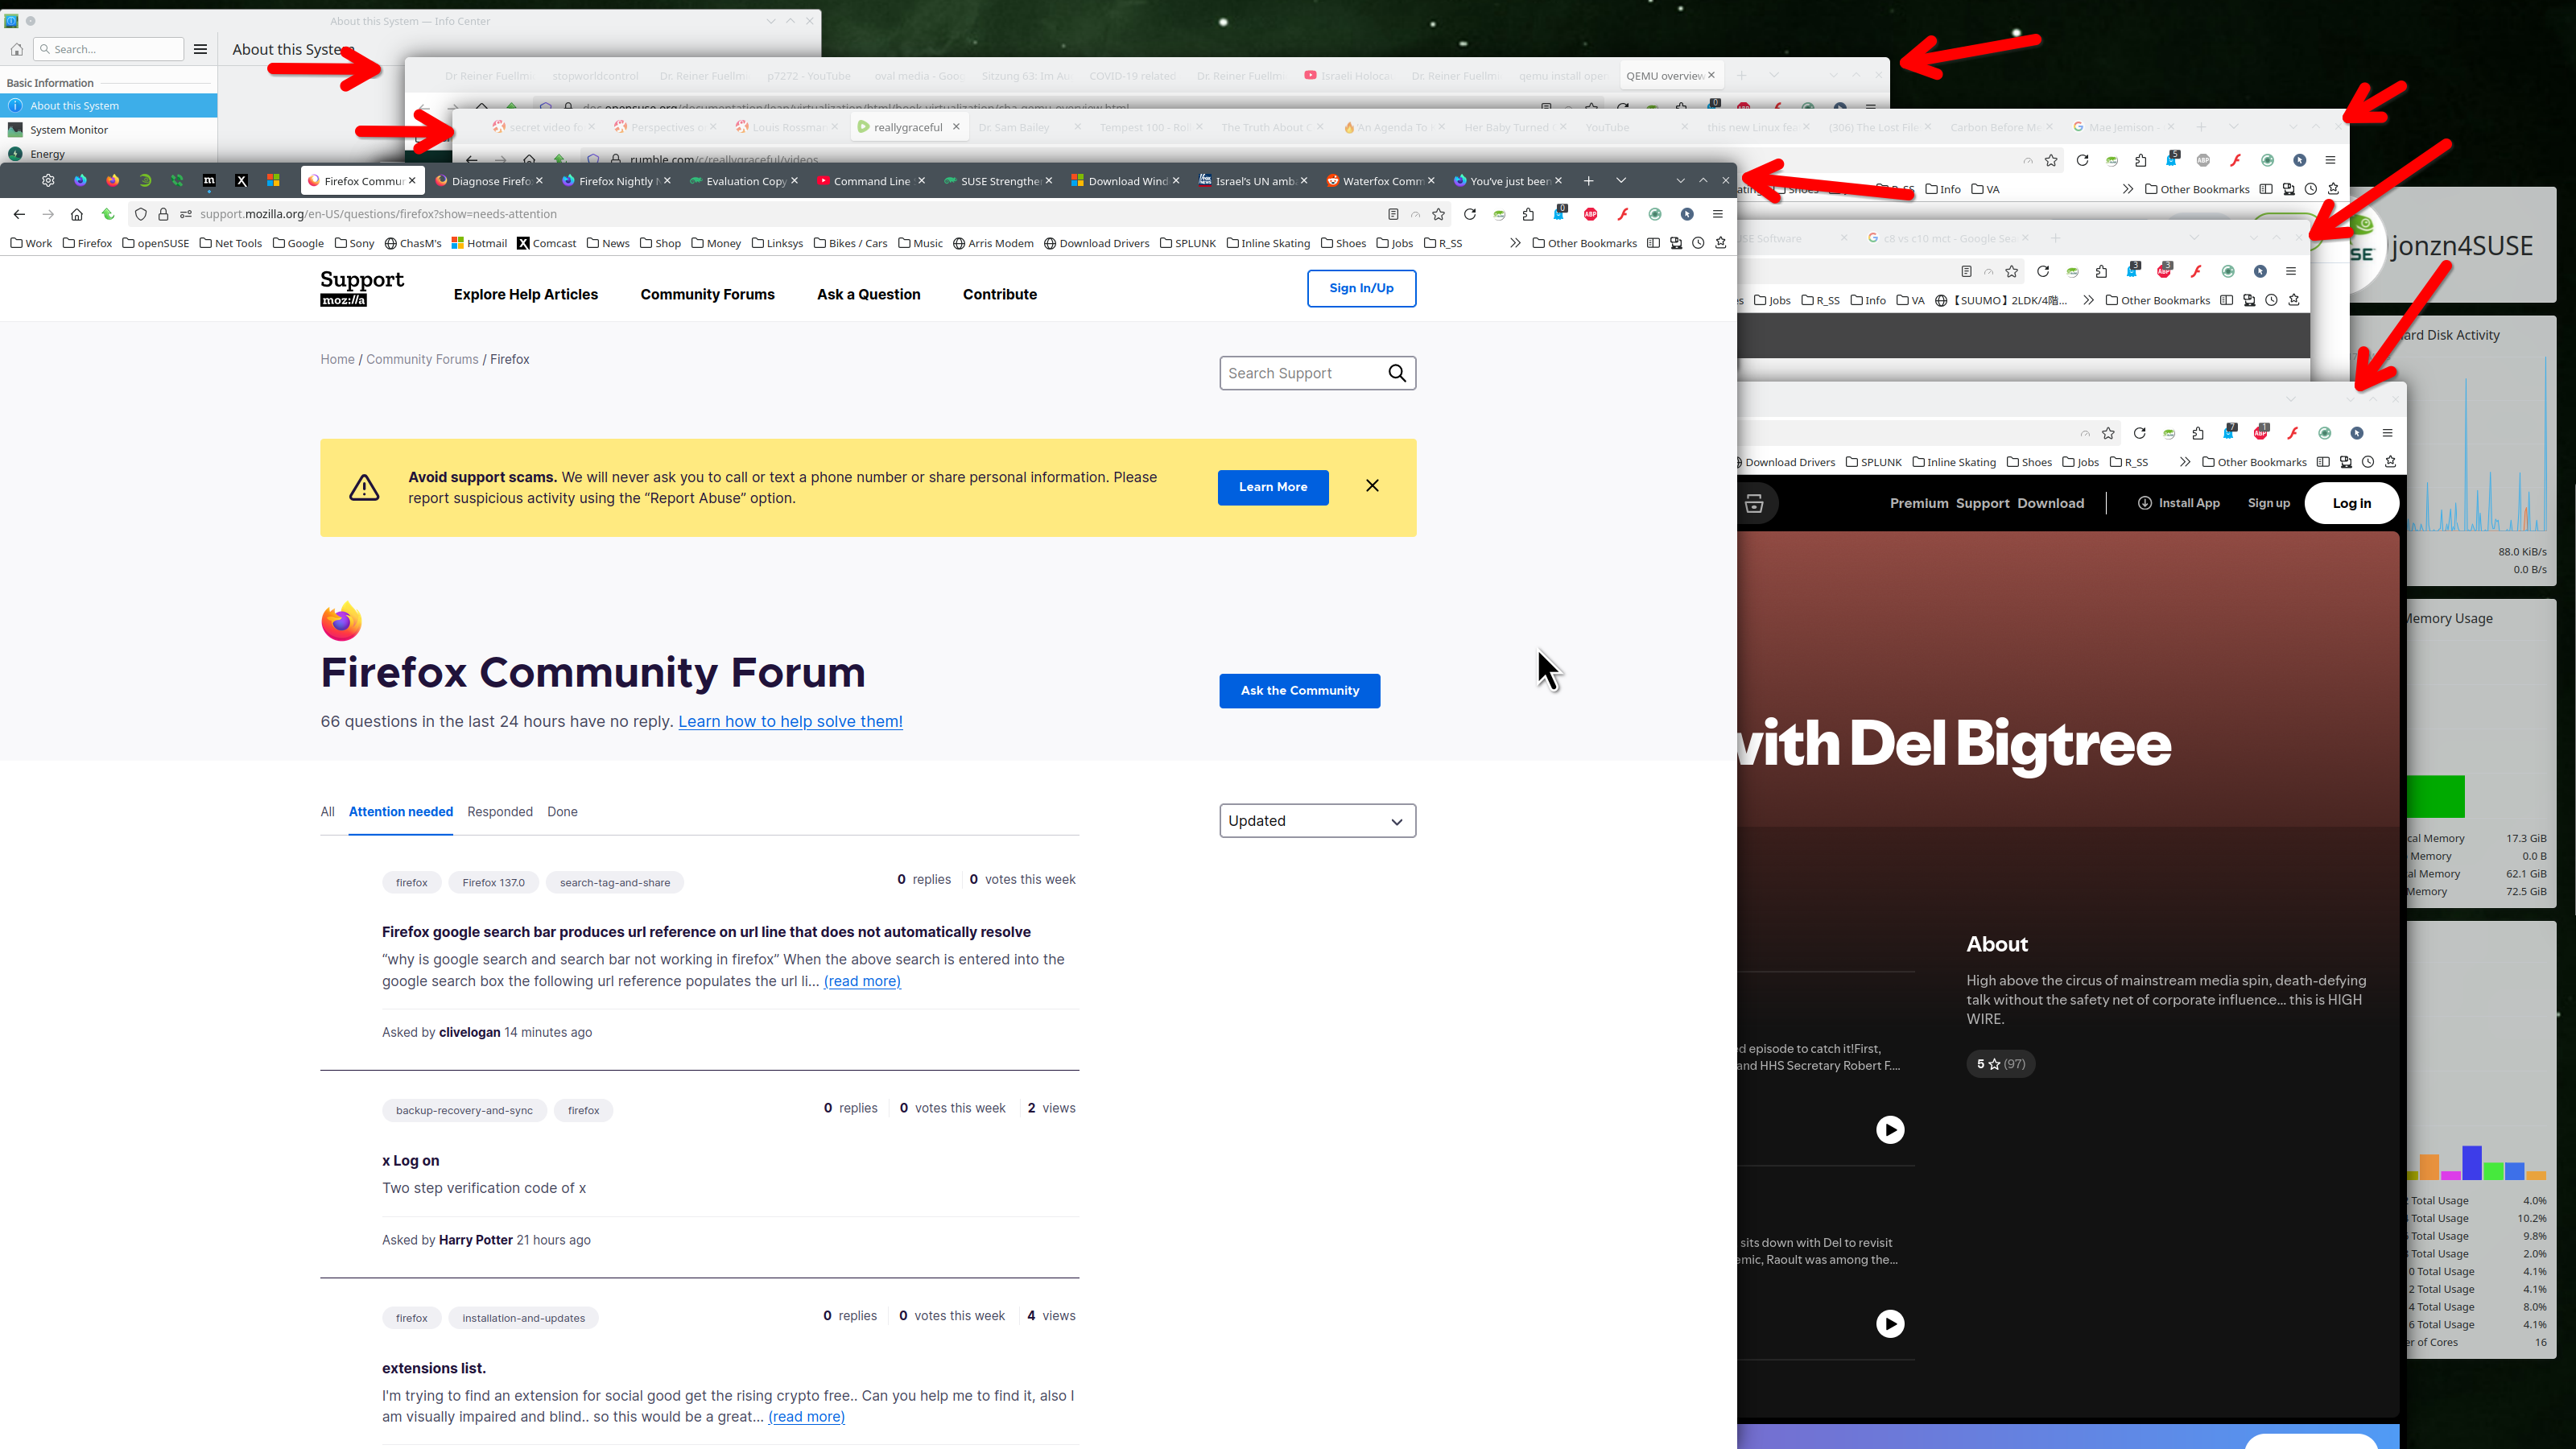2576x1449 pixels.
Task: Click the 5 star (97) rating pill
Action: [x=2000, y=1064]
